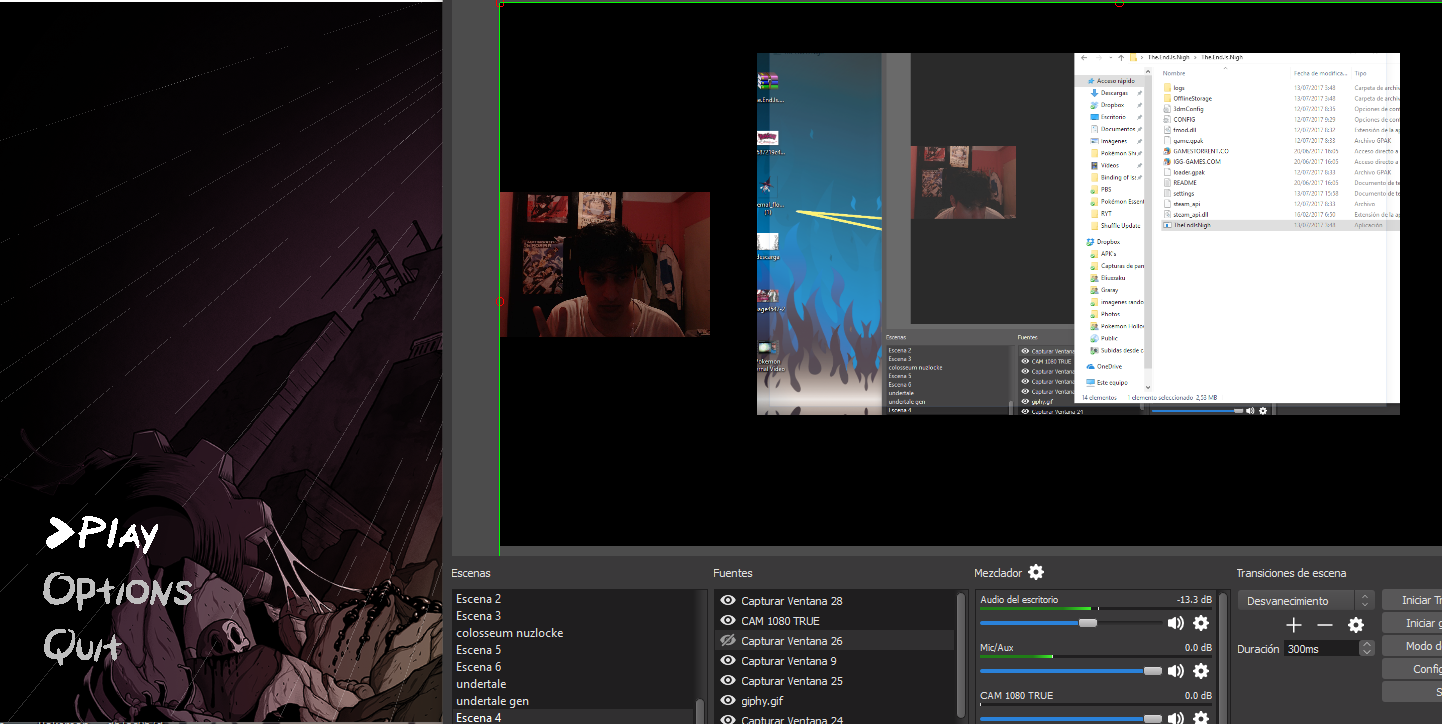Image resolution: width=1442 pixels, height=724 pixels.
Task: Open the Desvanecimiento transition dropdown
Action: click(x=1306, y=601)
